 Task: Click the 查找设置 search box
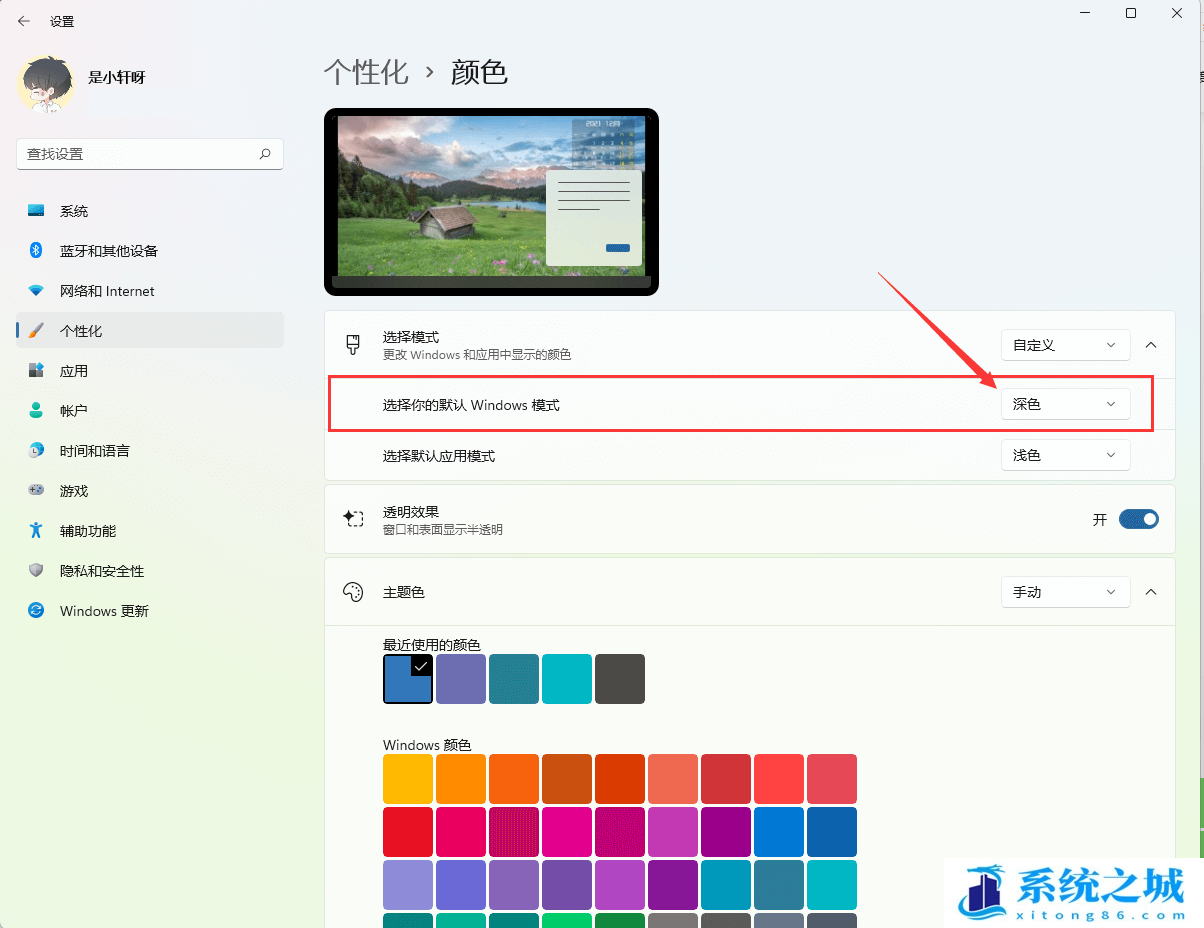[x=150, y=154]
